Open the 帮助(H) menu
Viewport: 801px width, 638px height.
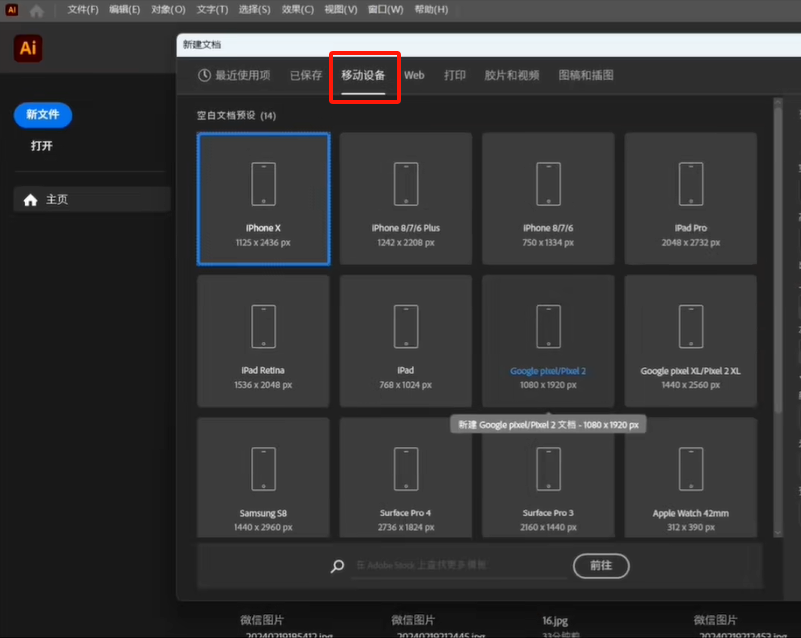[x=431, y=10]
